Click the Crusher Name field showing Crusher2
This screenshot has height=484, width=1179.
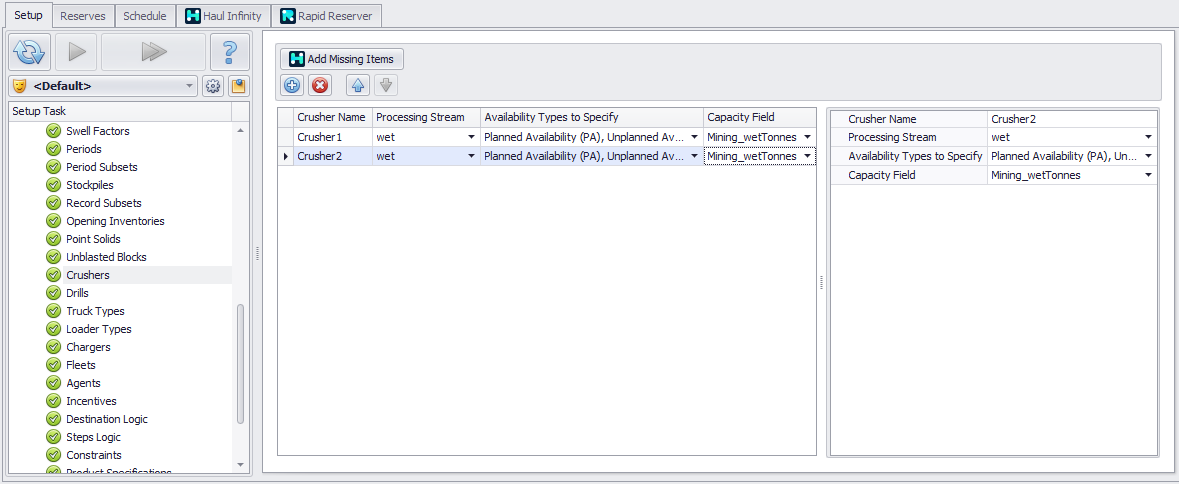click(1070, 119)
